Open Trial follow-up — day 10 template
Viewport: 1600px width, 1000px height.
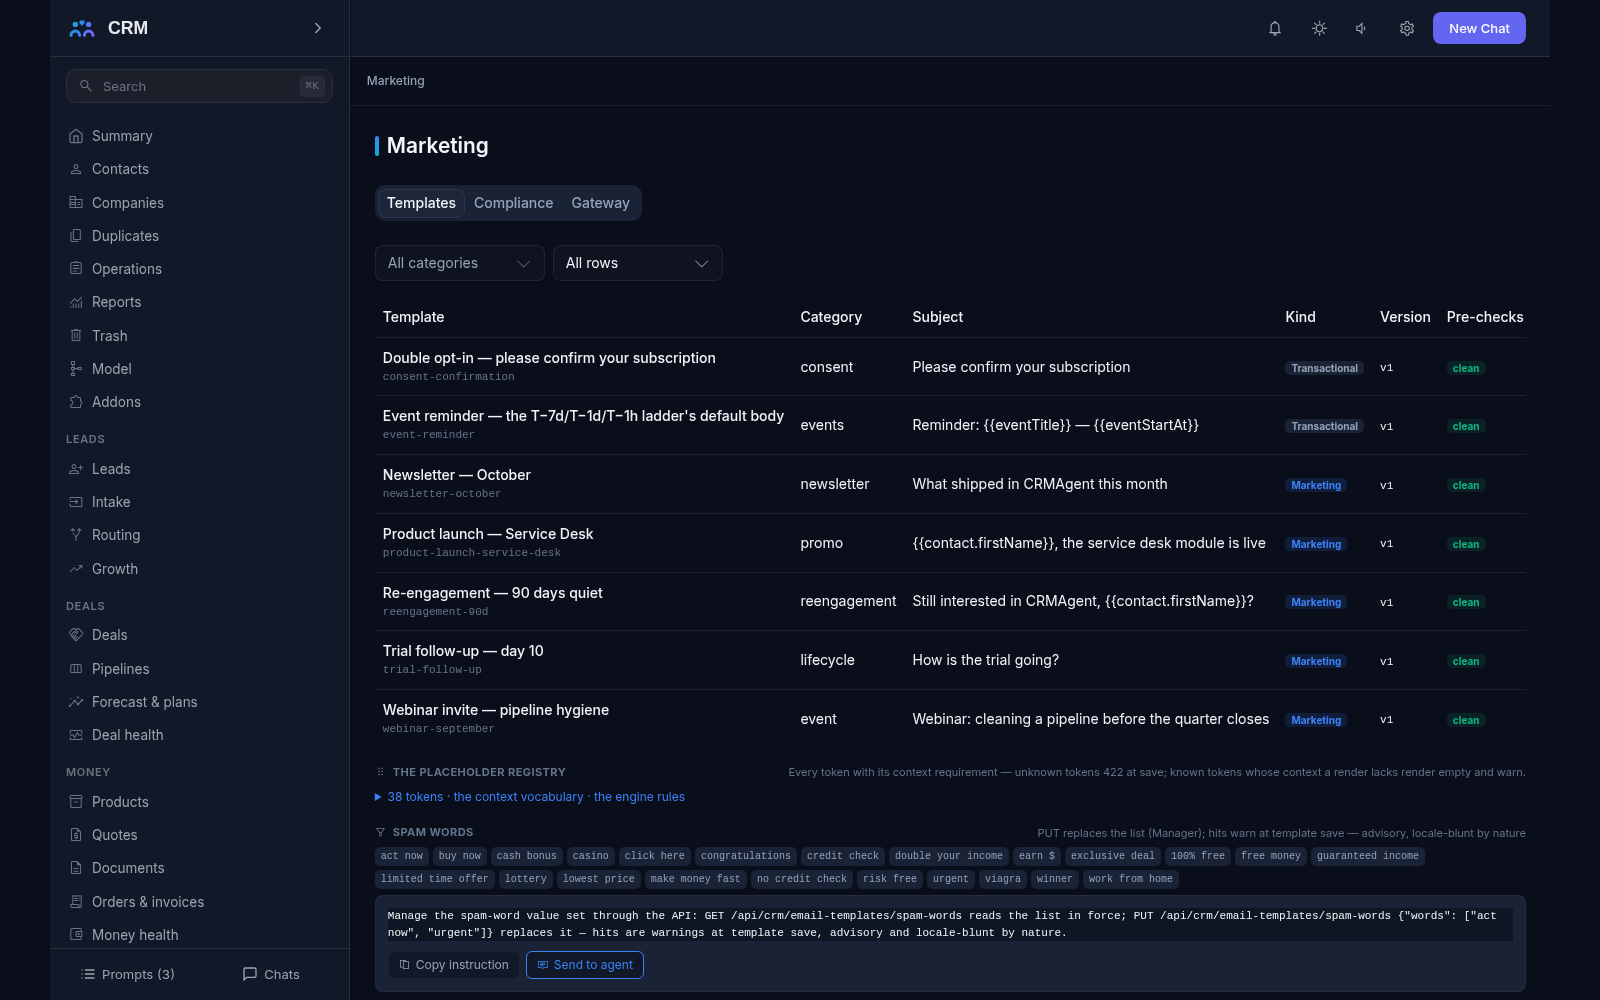950,660
